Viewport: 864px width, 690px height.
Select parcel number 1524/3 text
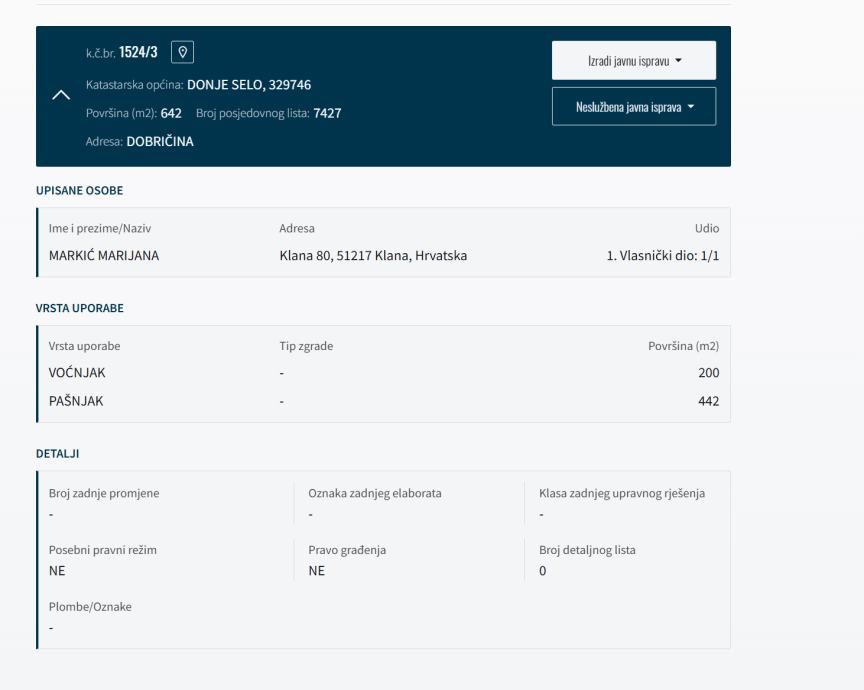pyautogui.click(x=138, y=52)
